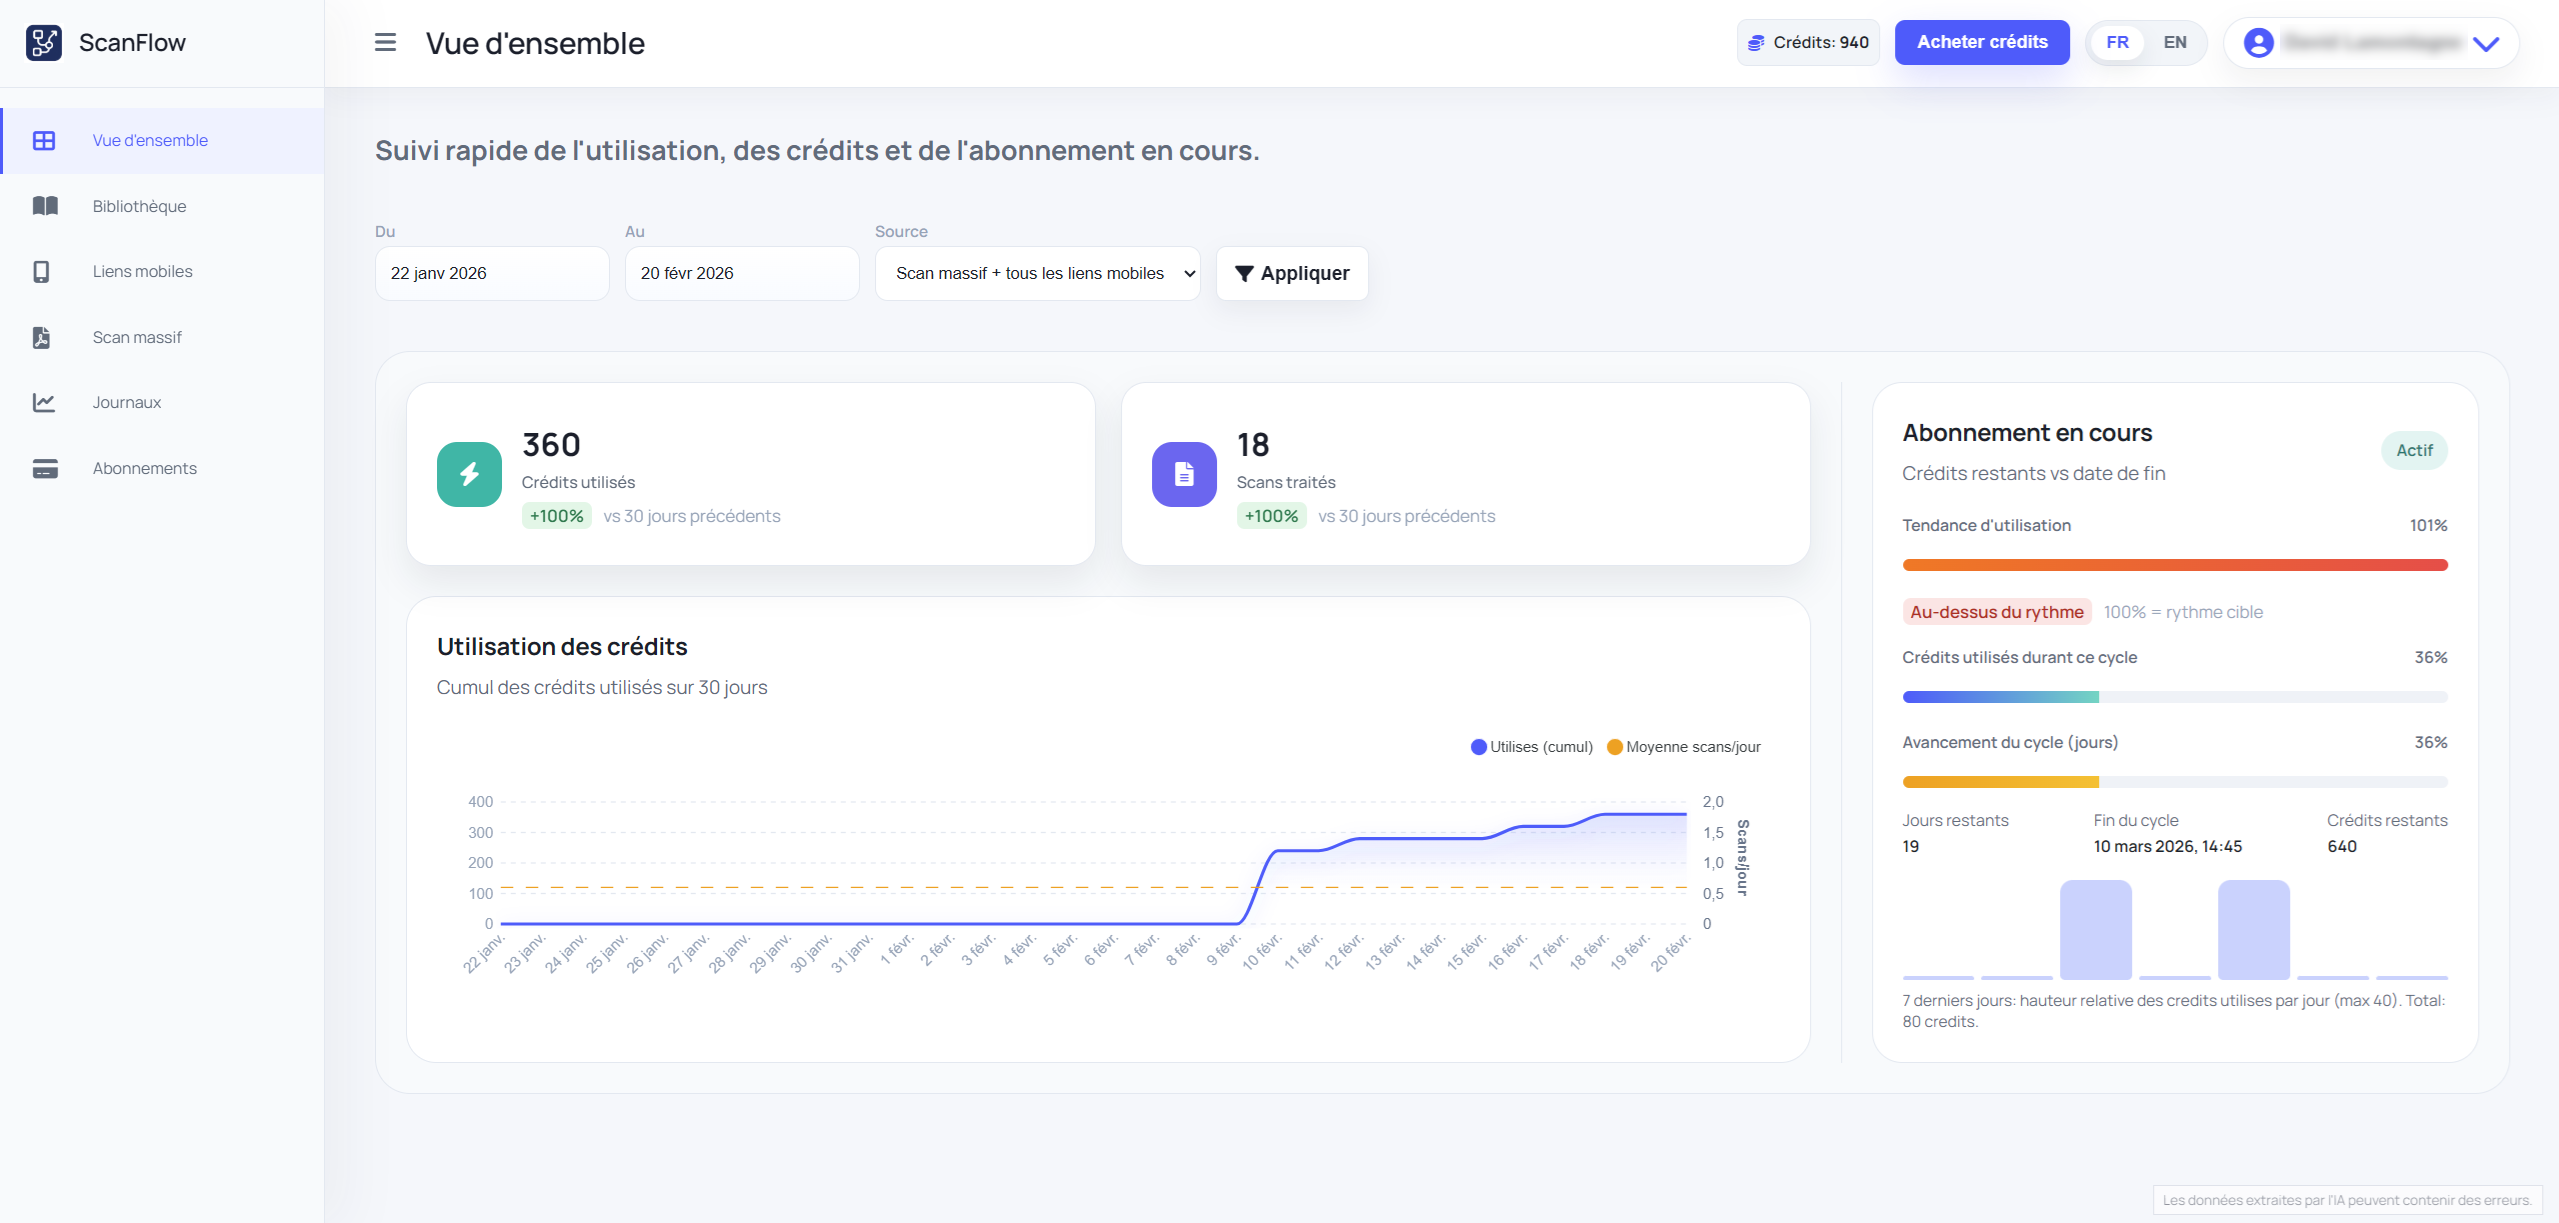Switch language to EN
The image size is (2559, 1223).
2174,43
